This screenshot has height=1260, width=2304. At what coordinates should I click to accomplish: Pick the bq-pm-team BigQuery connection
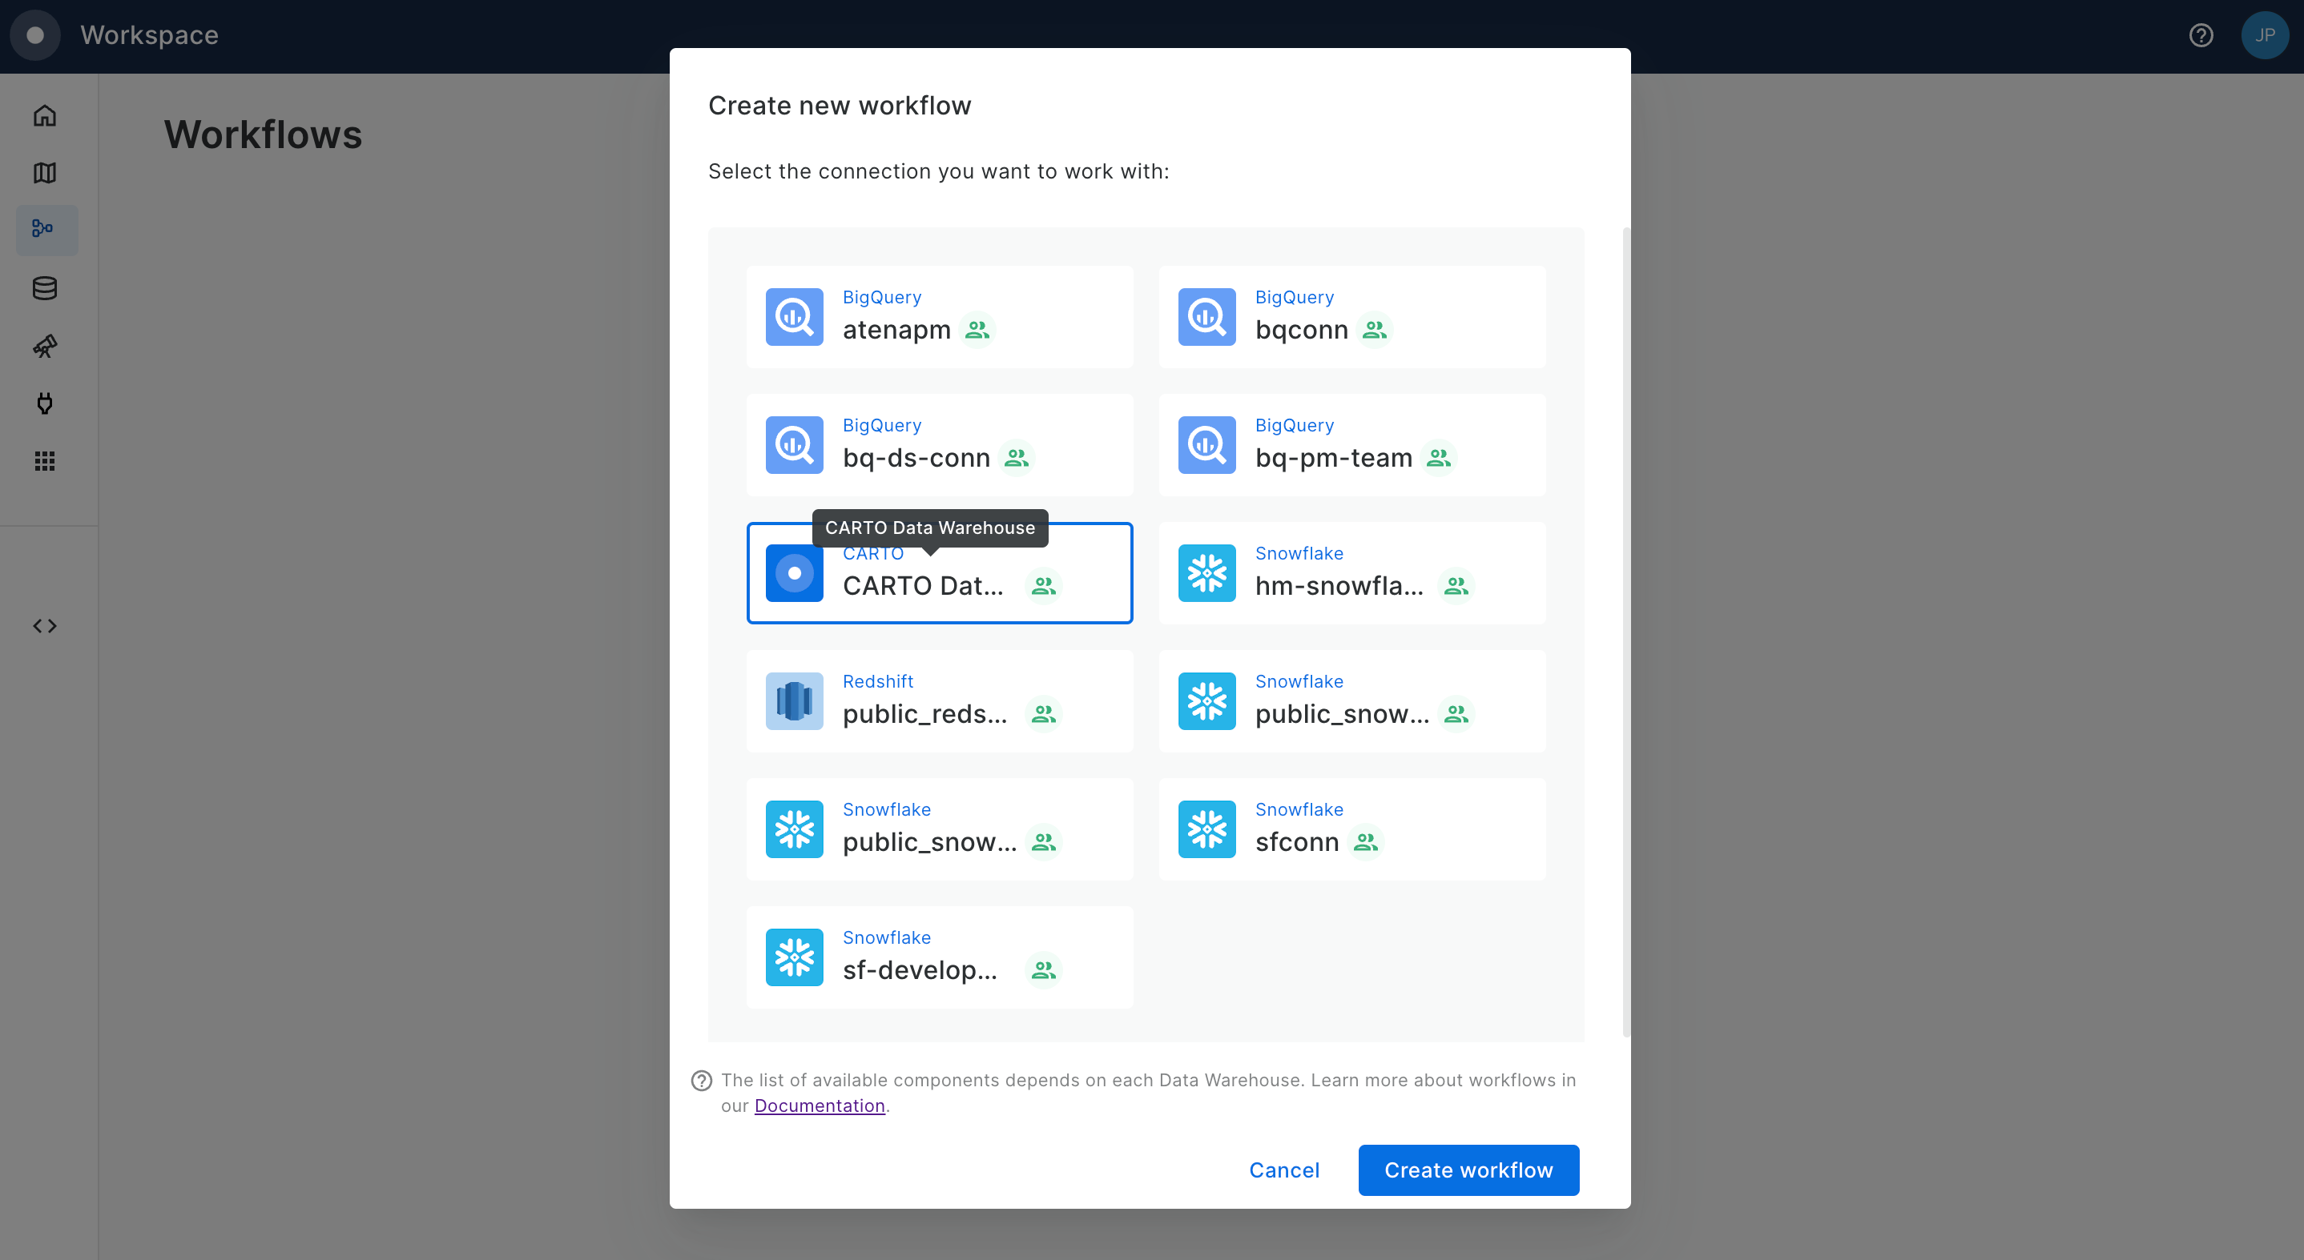click(1352, 445)
